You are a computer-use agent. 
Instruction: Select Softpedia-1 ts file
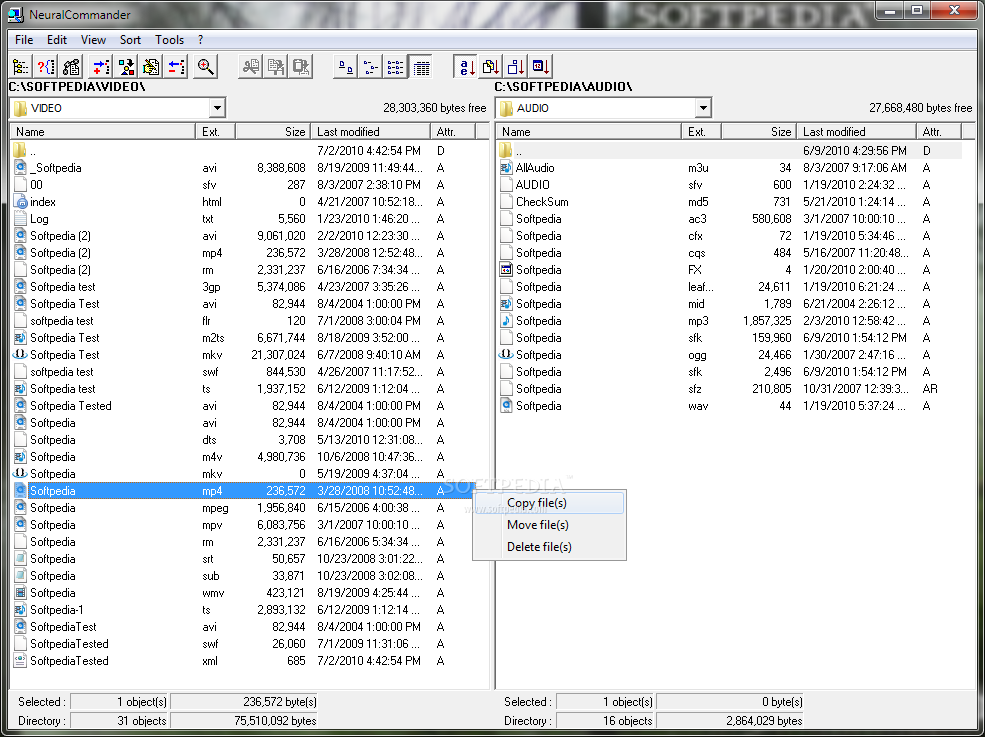coord(57,609)
